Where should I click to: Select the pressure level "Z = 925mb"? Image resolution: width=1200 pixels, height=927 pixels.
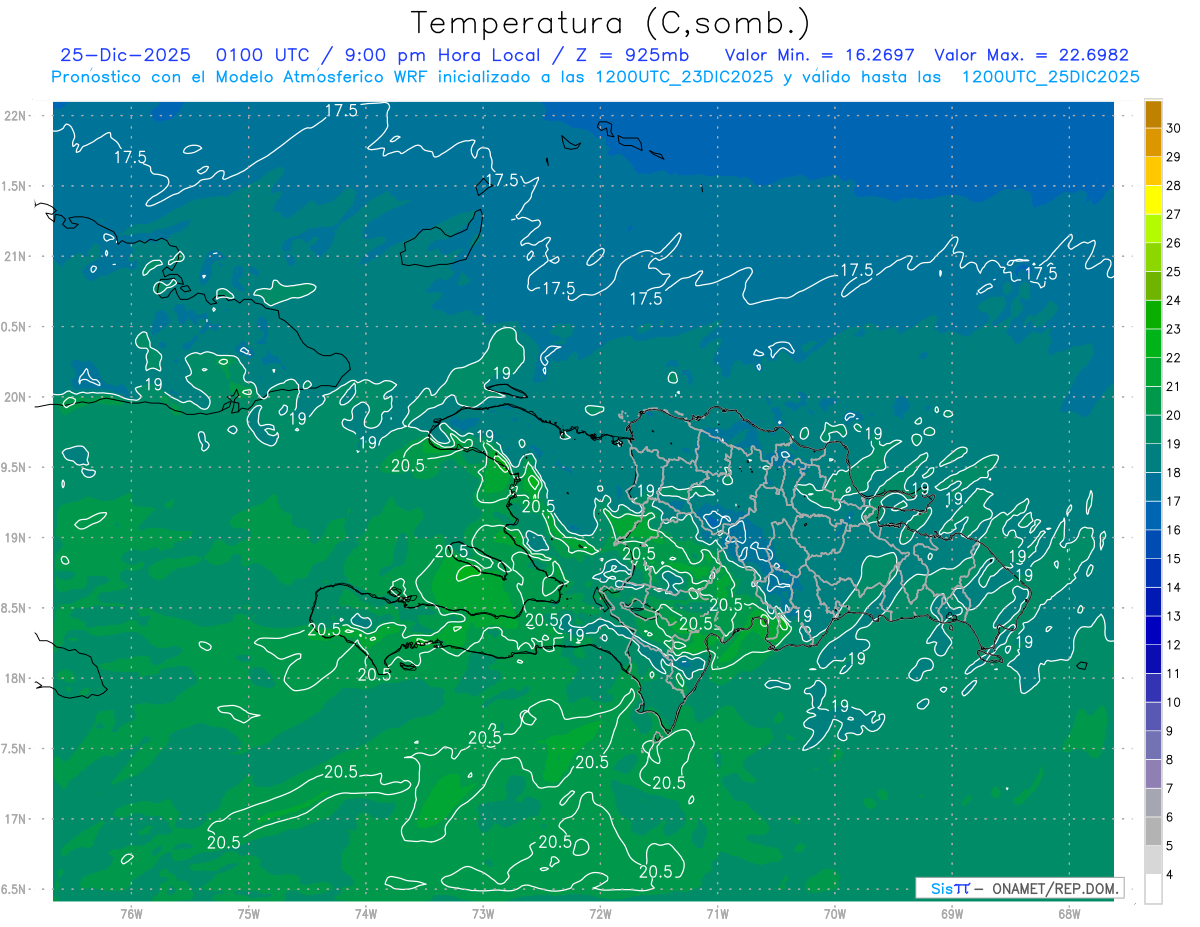coord(627,55)
